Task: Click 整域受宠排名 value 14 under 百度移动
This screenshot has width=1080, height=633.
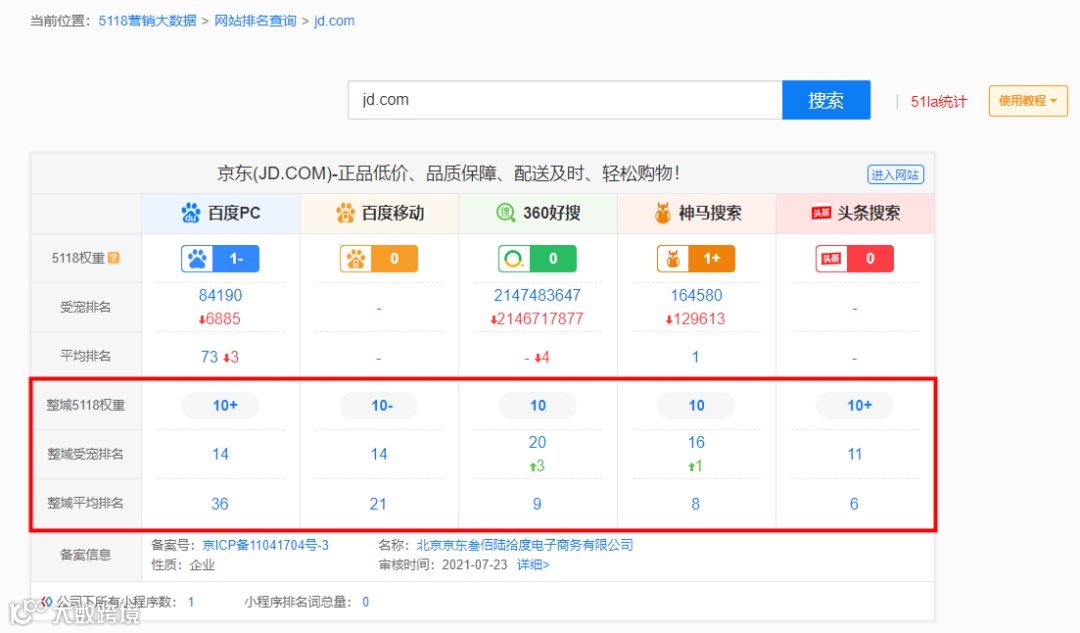Action: tap(379, 454)
